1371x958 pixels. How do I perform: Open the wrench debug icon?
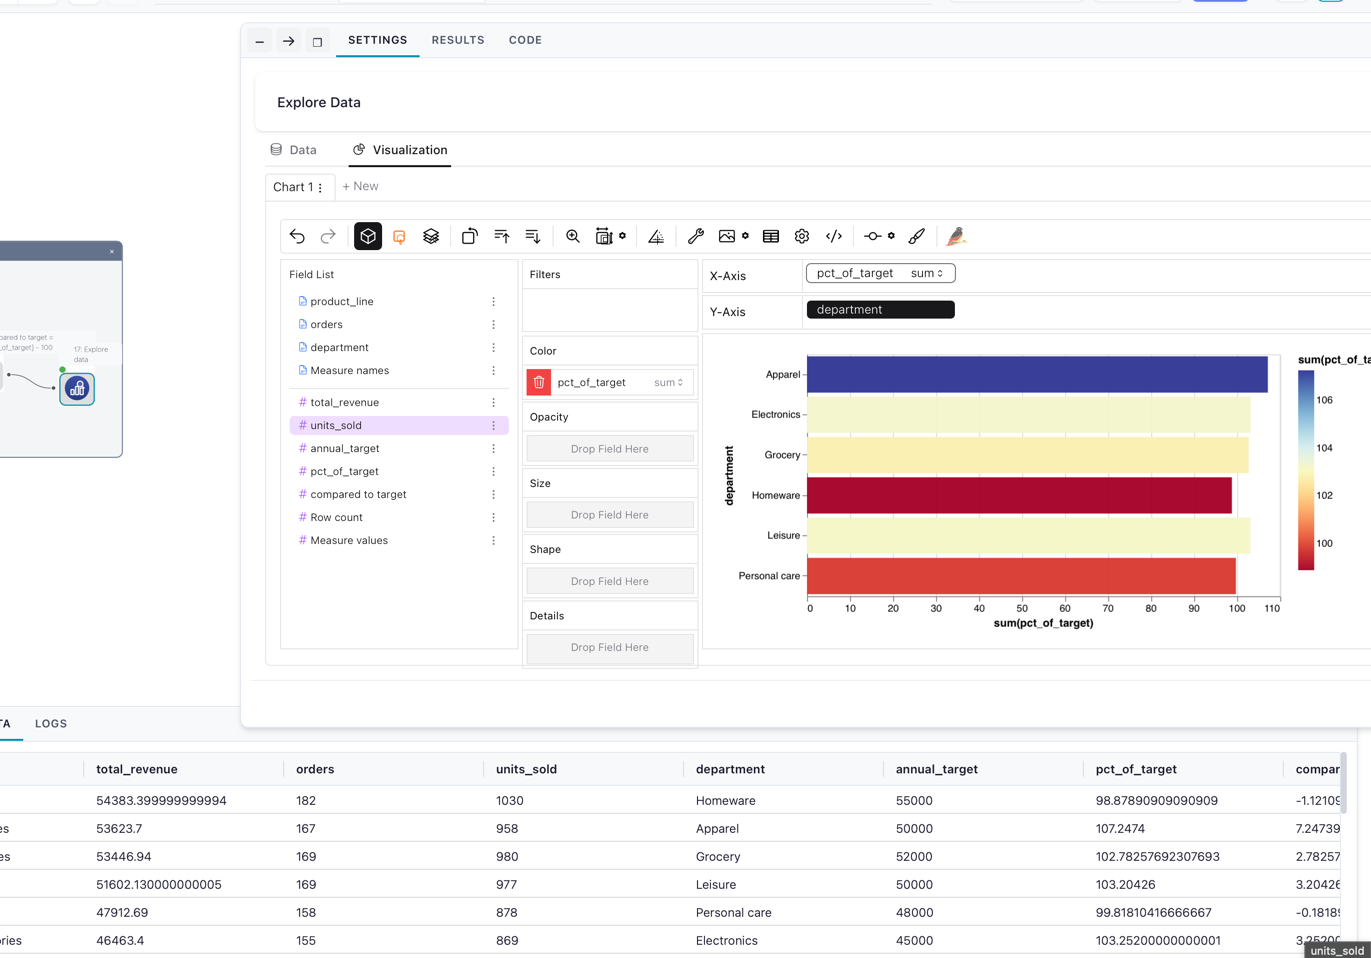click(x=696, y=236)
